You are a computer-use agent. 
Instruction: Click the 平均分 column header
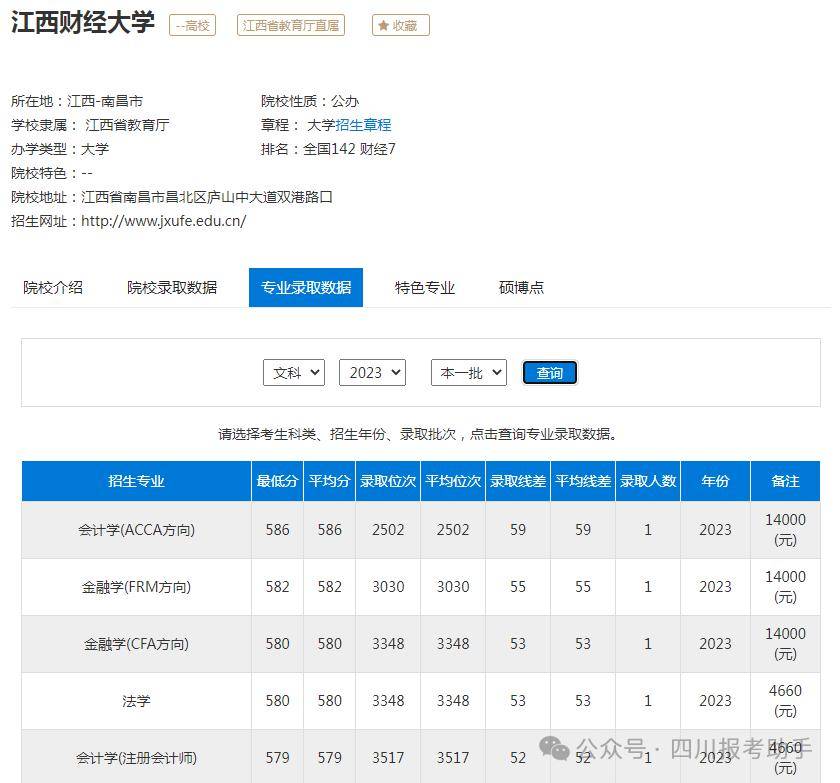coord(329,481)
